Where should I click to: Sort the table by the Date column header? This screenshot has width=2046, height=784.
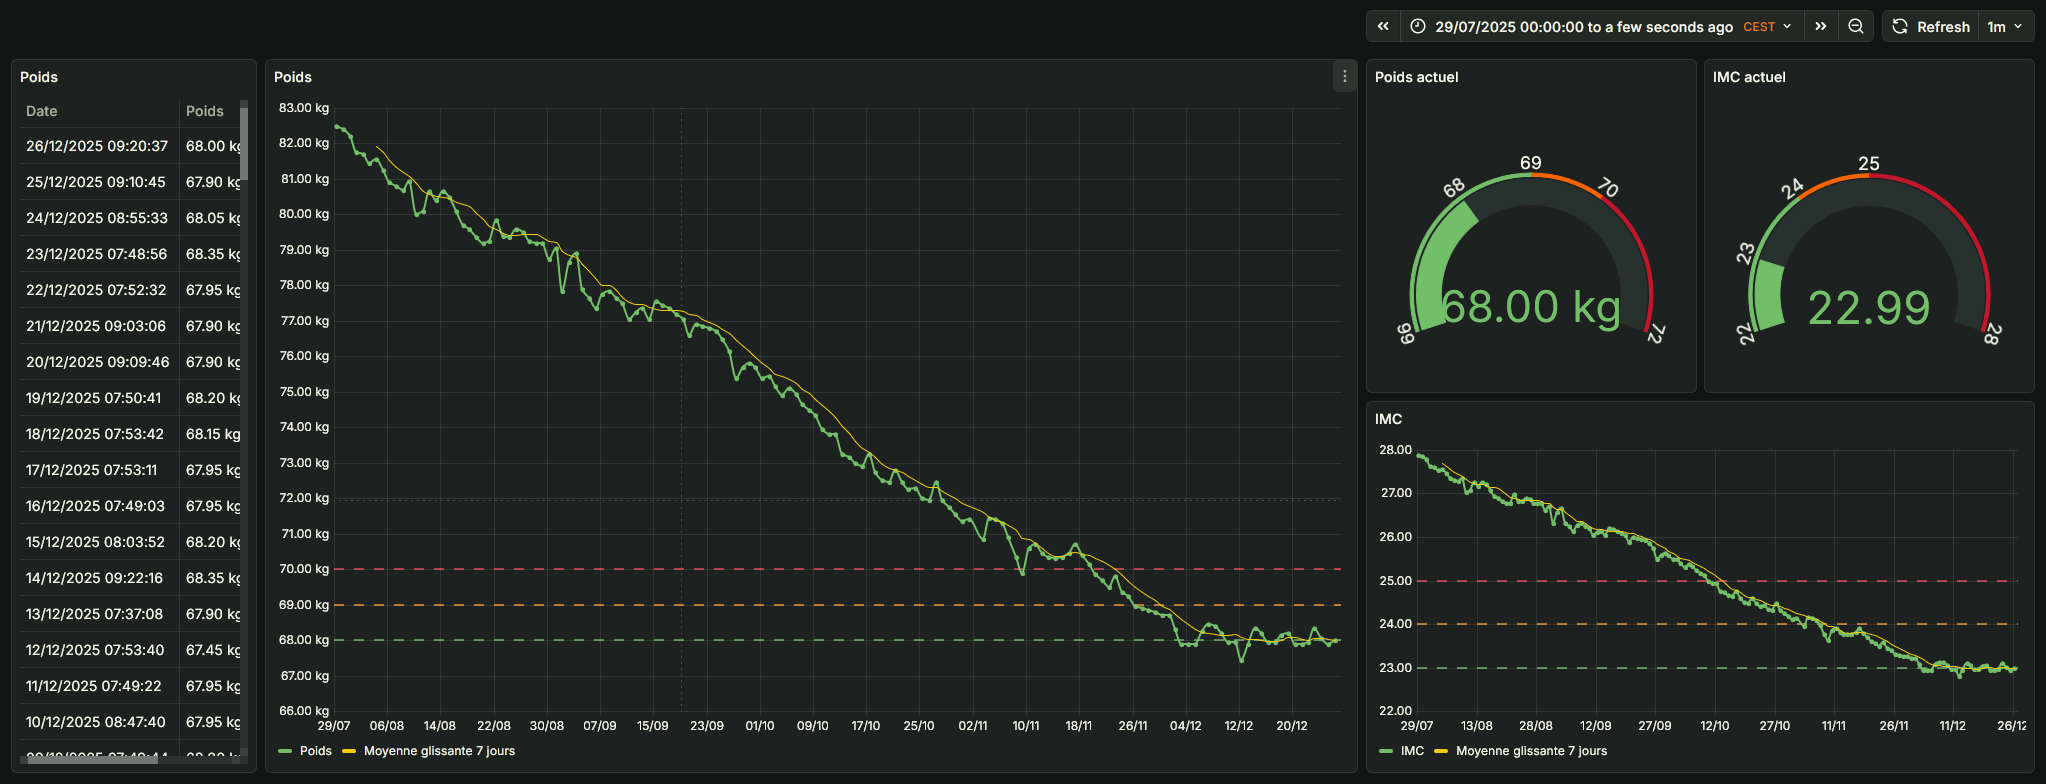[x=42, y=111]
